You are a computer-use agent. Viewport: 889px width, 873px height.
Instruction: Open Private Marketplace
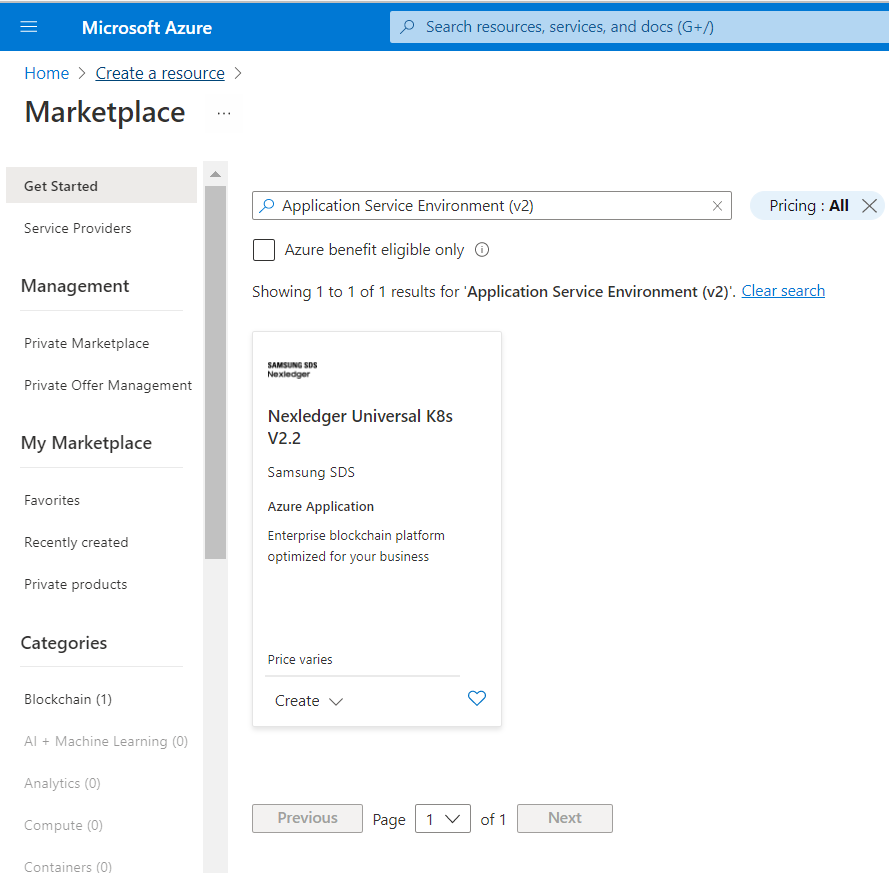86,343
